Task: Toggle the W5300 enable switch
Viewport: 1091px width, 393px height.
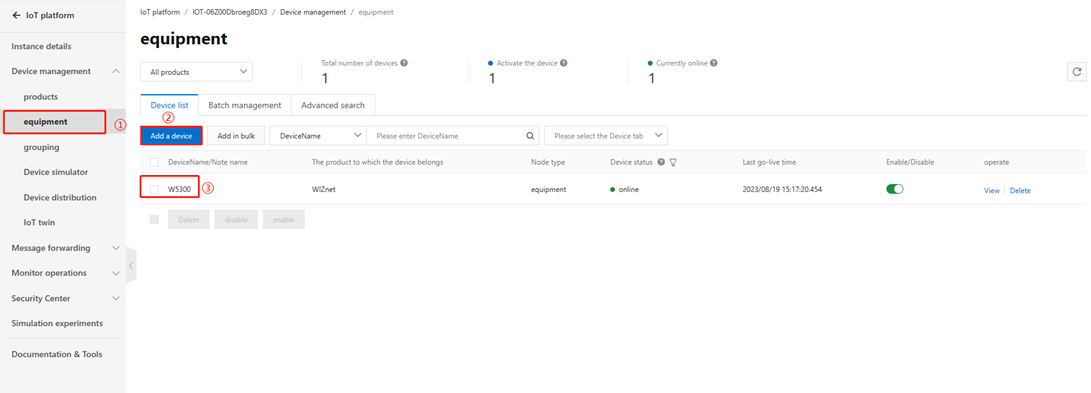Action: tap(895, 189)
